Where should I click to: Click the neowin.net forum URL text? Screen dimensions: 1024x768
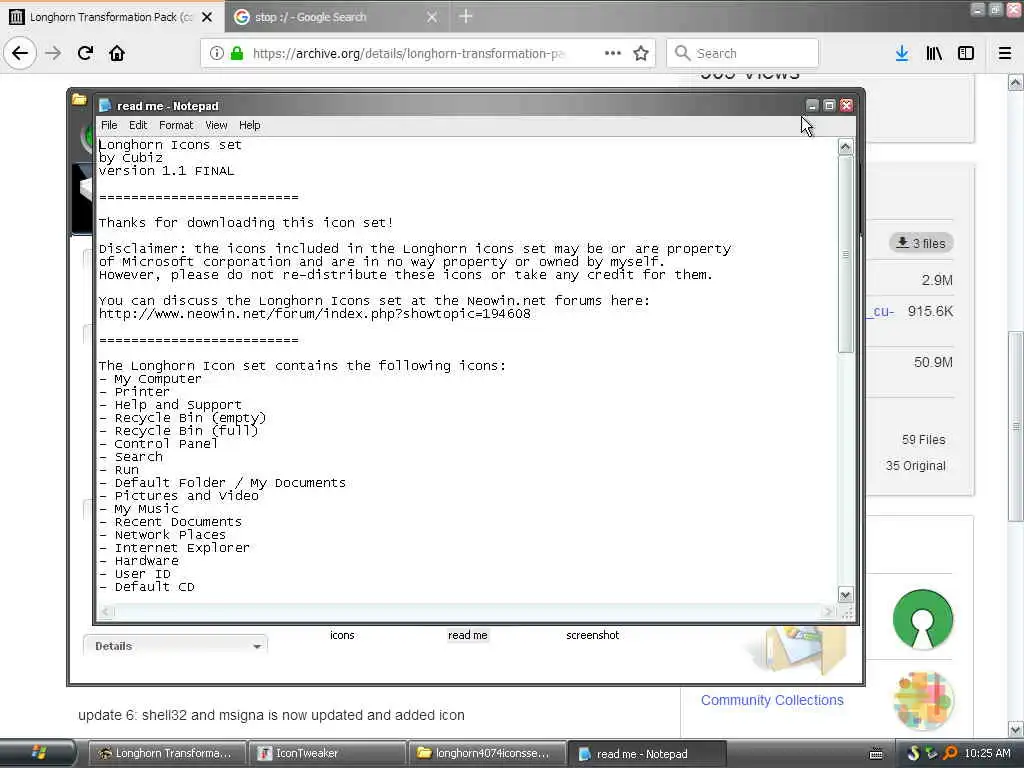click(315, 313)
